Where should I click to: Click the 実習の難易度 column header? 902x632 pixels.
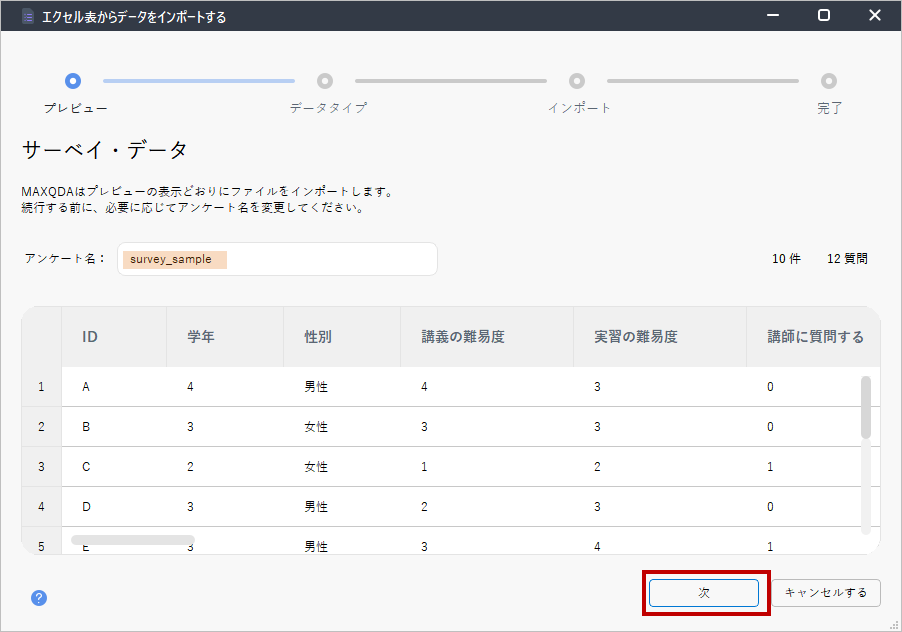tap(636, 337)
